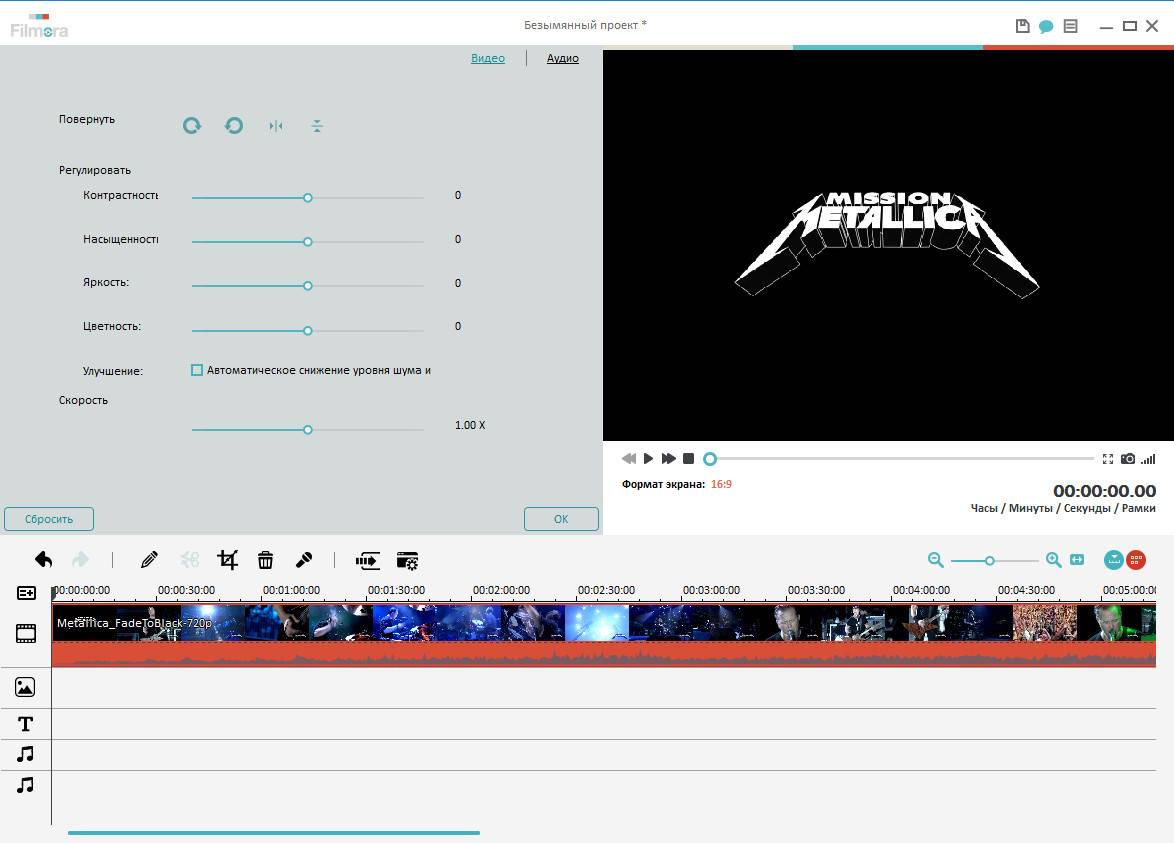Select the picture-in-picture track icon

click(x=25, y=687)
